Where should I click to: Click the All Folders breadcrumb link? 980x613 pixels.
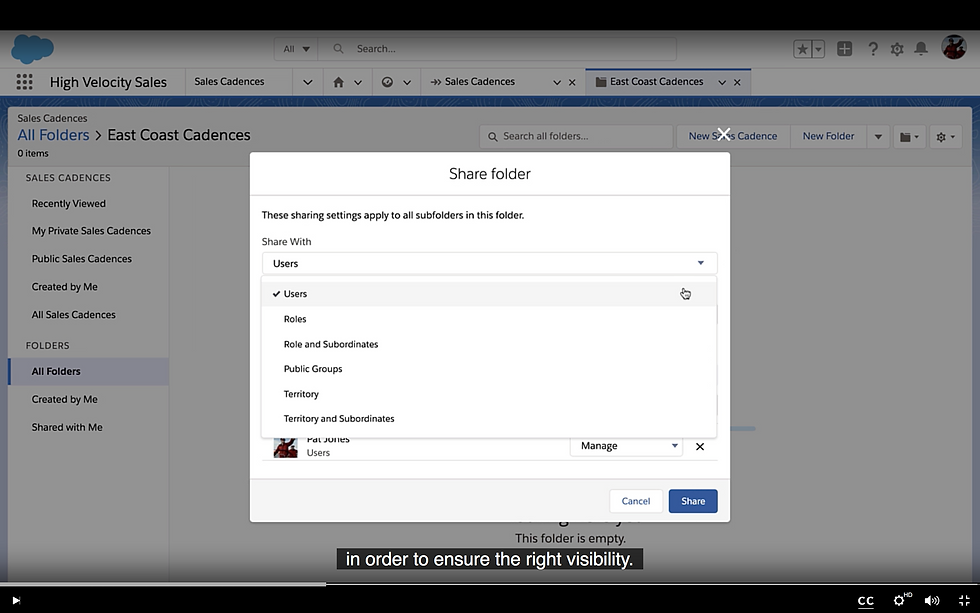[x=53, y=135]
